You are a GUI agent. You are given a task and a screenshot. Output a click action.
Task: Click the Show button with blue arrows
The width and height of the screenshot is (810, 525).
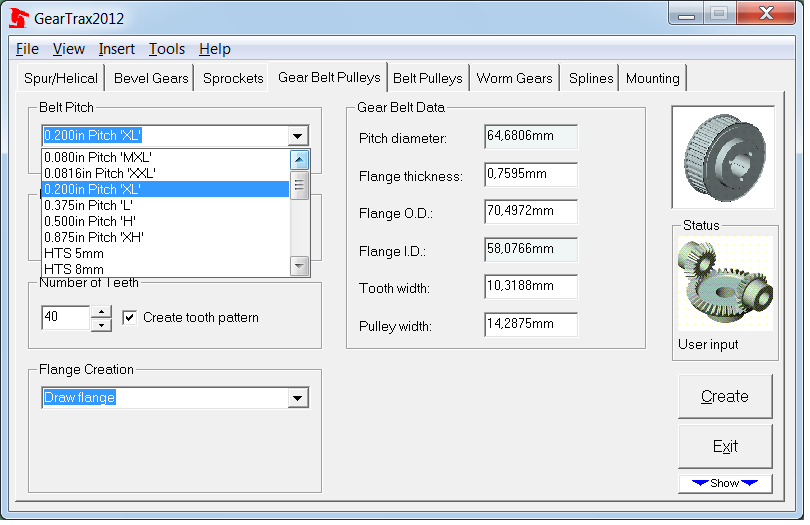click(725, 483)
